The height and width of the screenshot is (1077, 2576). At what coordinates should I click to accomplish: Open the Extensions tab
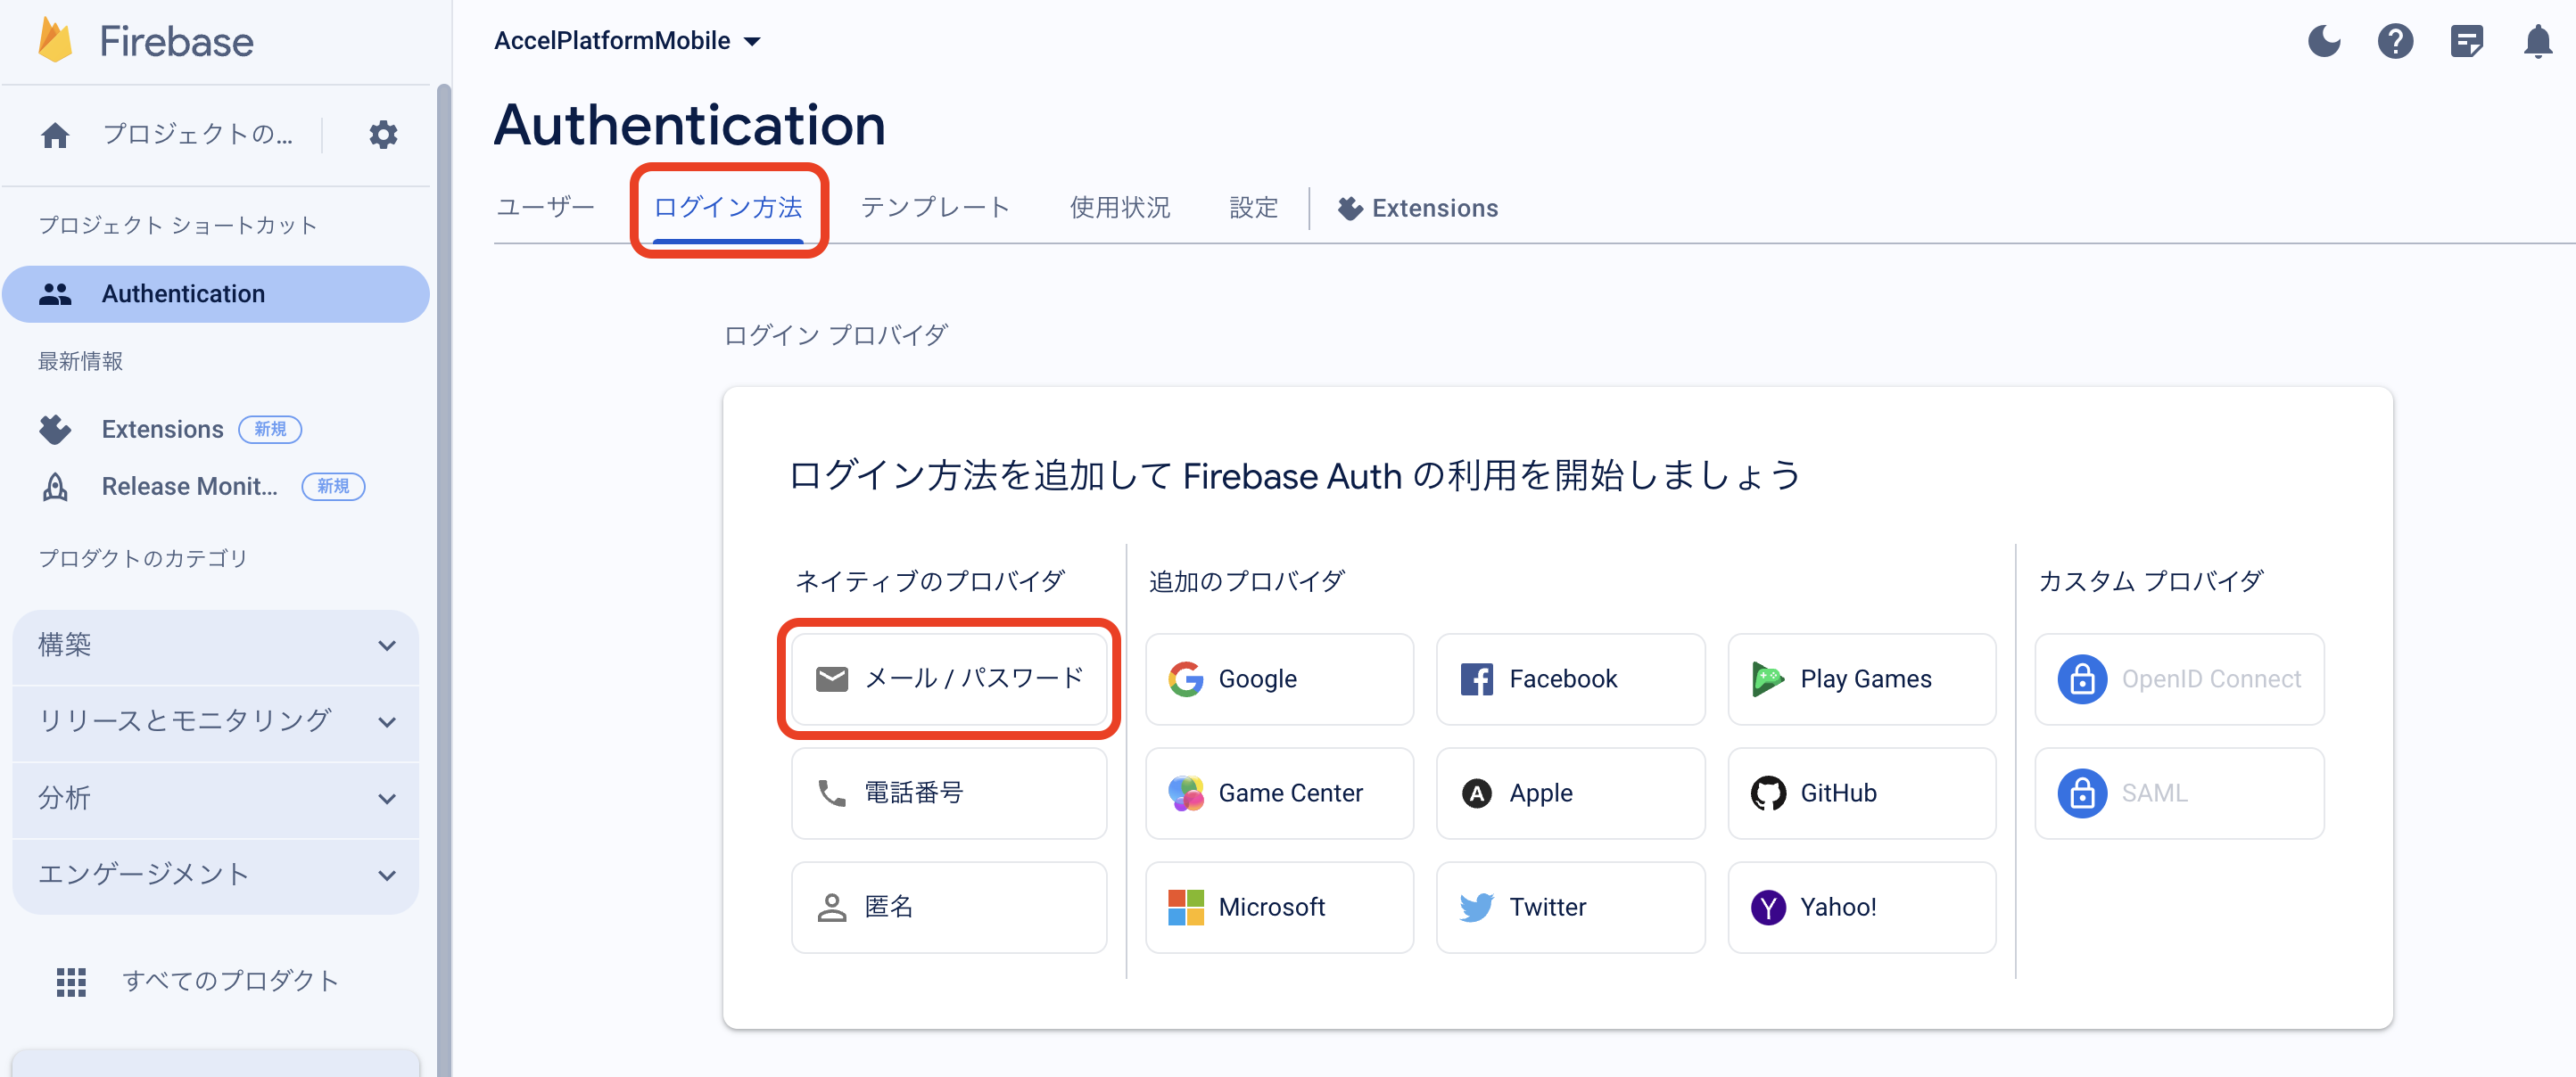(x=1418, y=208)
